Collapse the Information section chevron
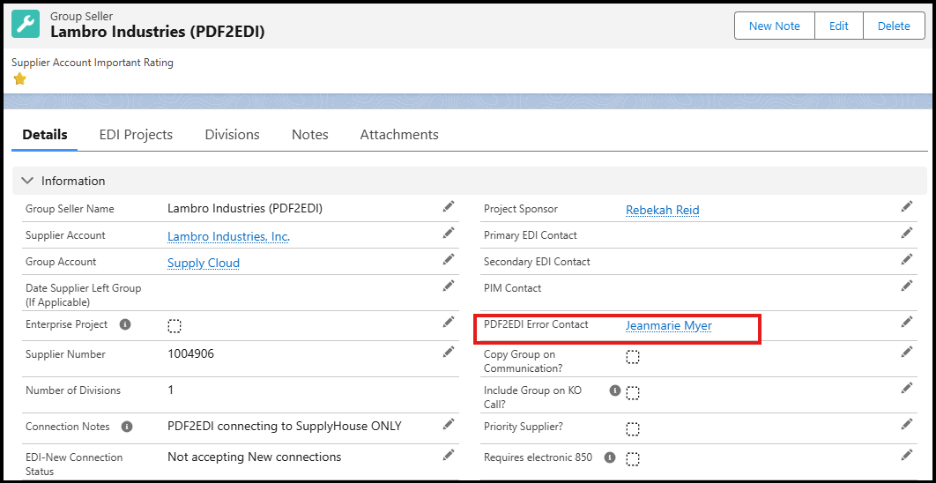 [x=27, y=180]
